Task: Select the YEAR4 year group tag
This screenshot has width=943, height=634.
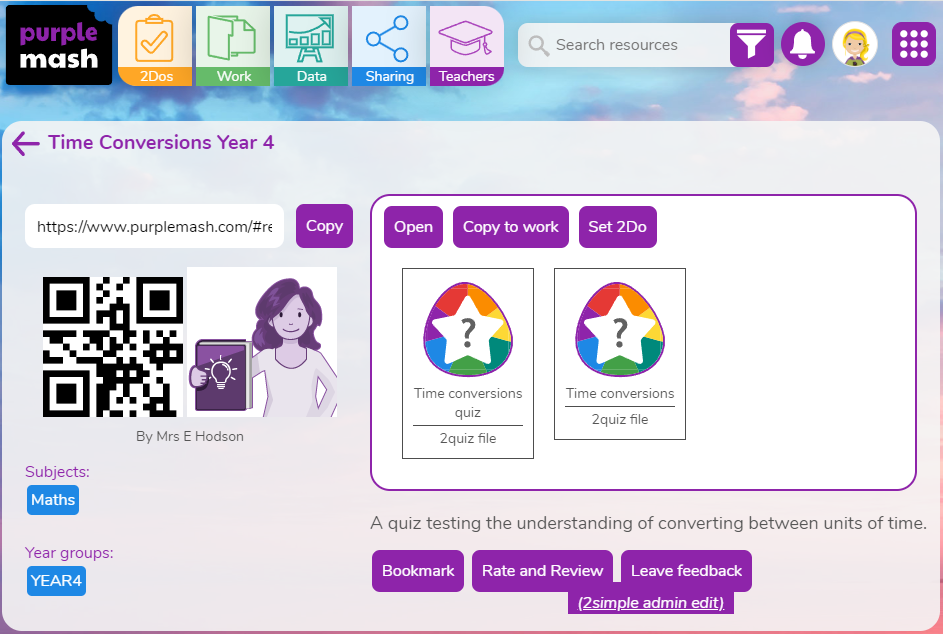Action: [56, 580]
